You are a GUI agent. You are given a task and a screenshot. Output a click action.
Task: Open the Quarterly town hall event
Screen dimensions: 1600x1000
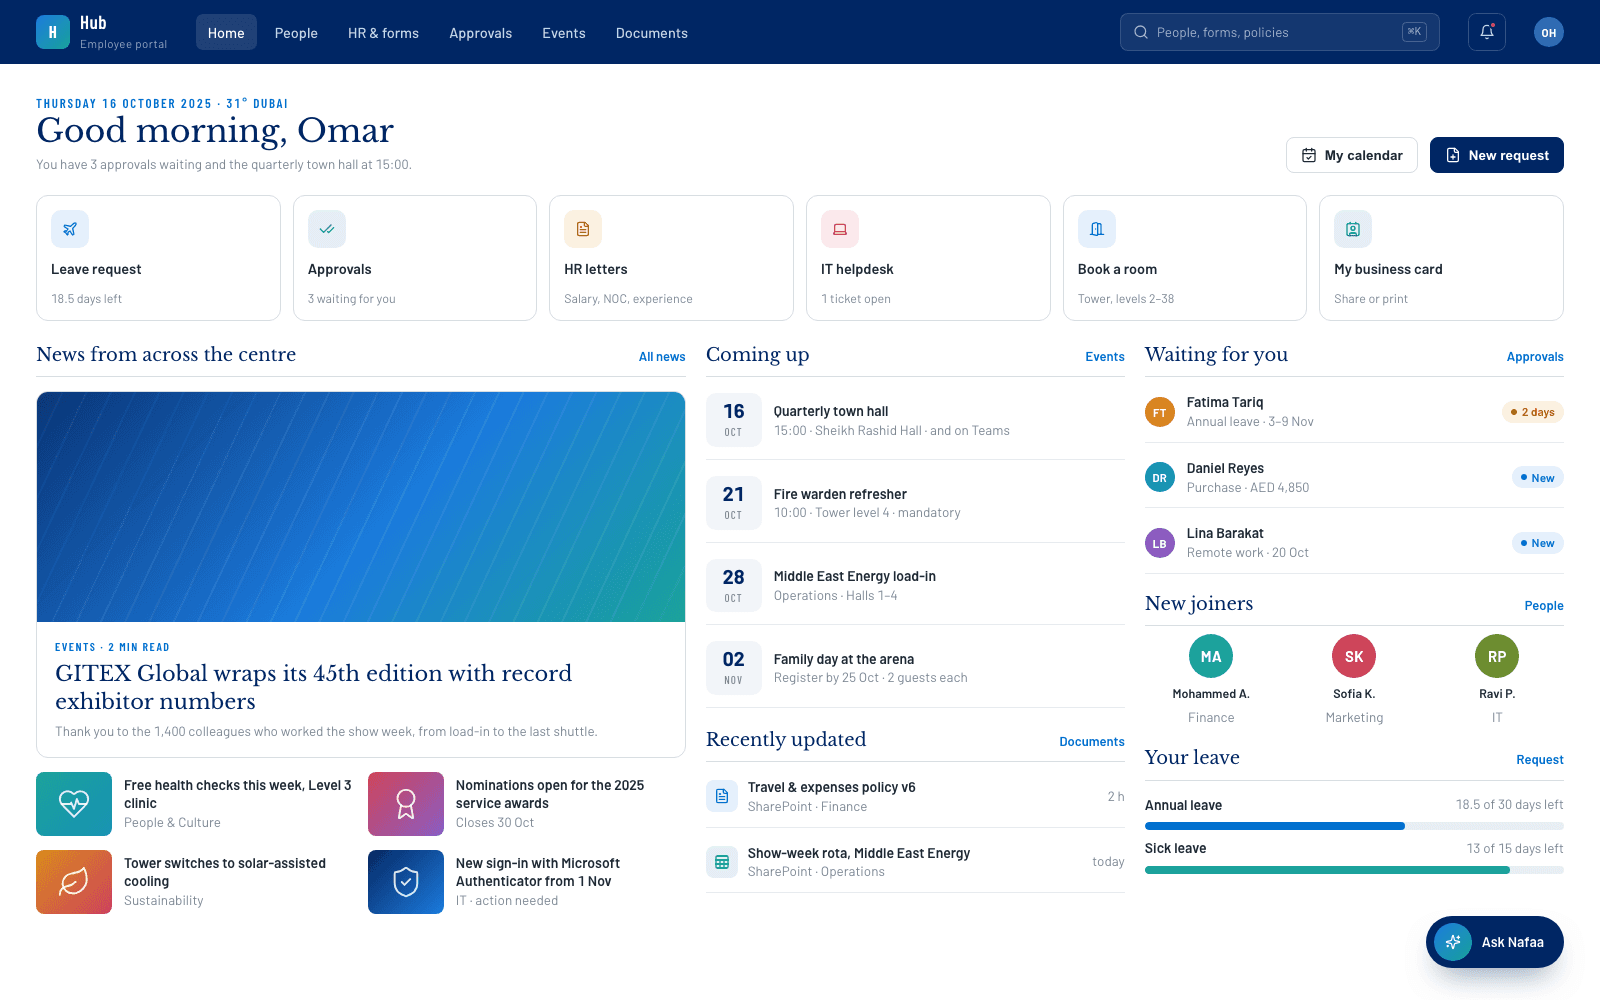point(915,420)
